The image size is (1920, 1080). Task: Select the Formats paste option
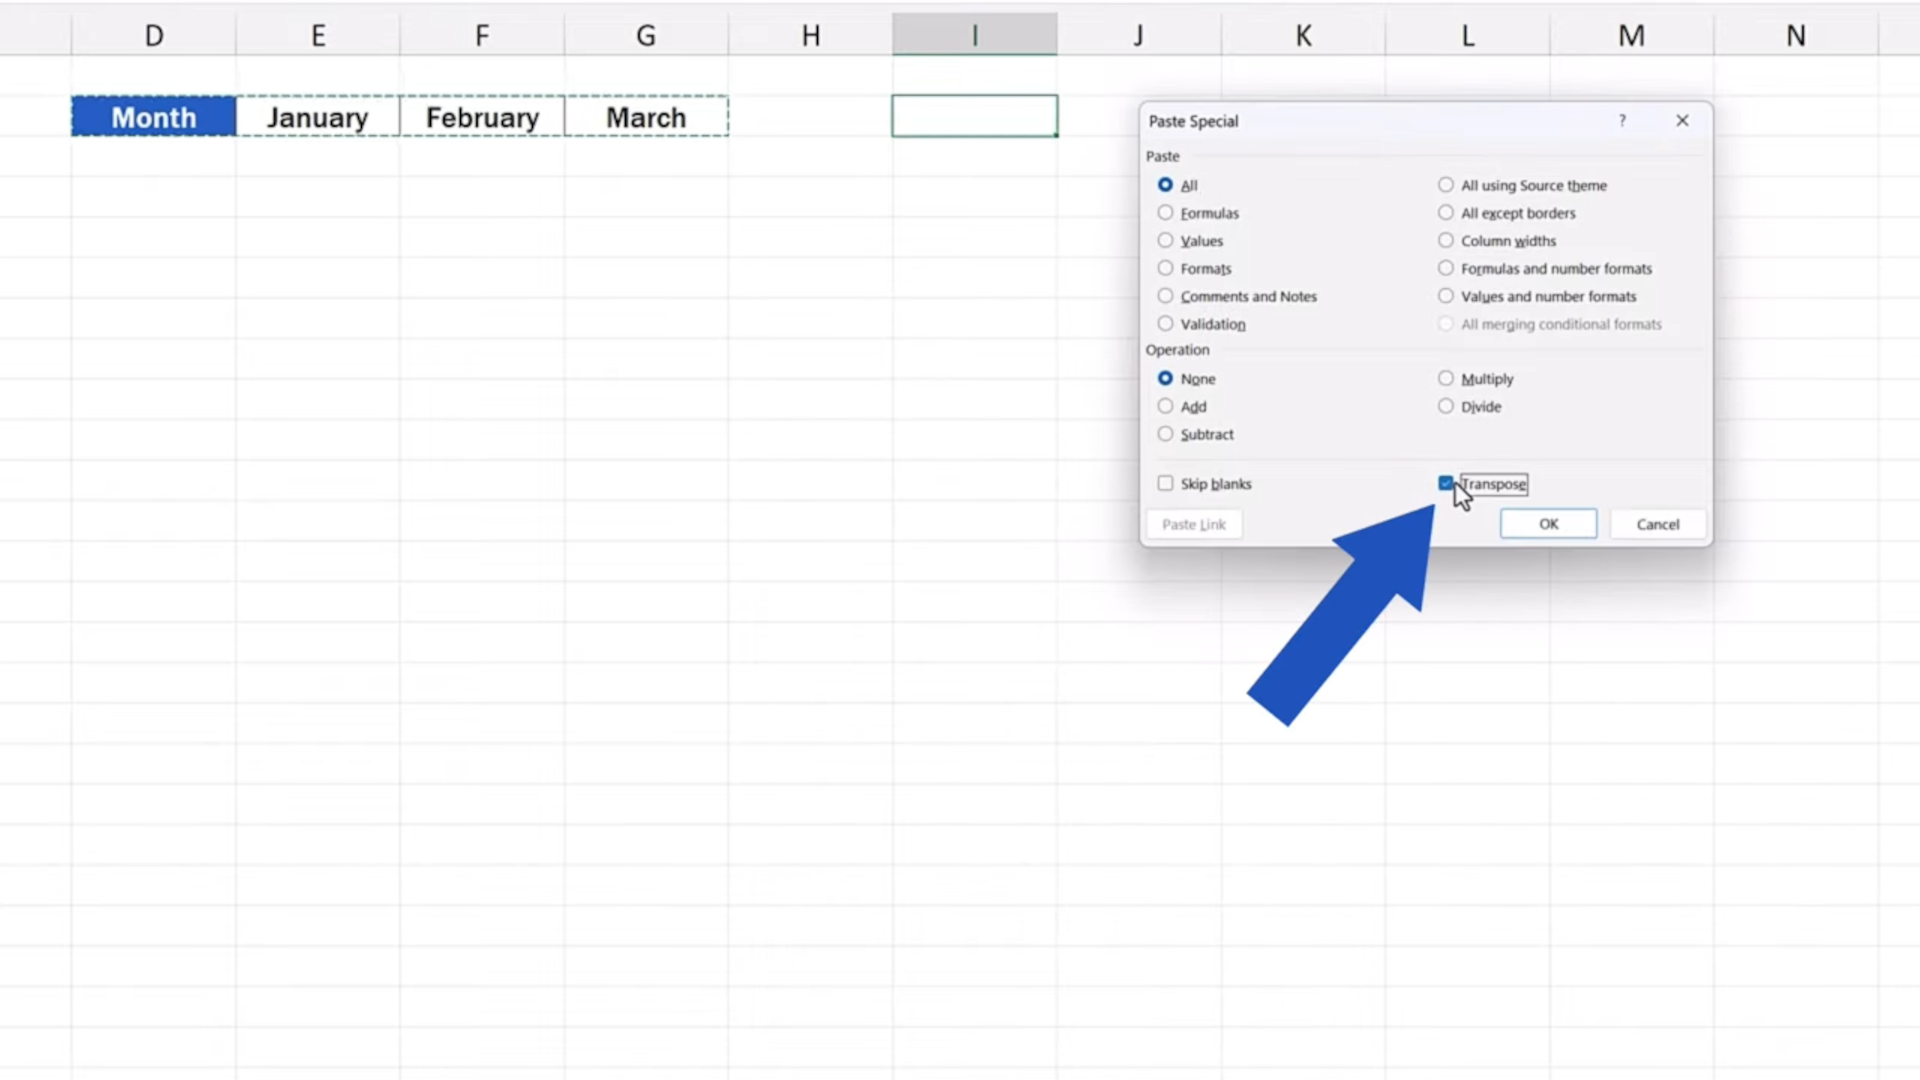(x=1166, y=268)
